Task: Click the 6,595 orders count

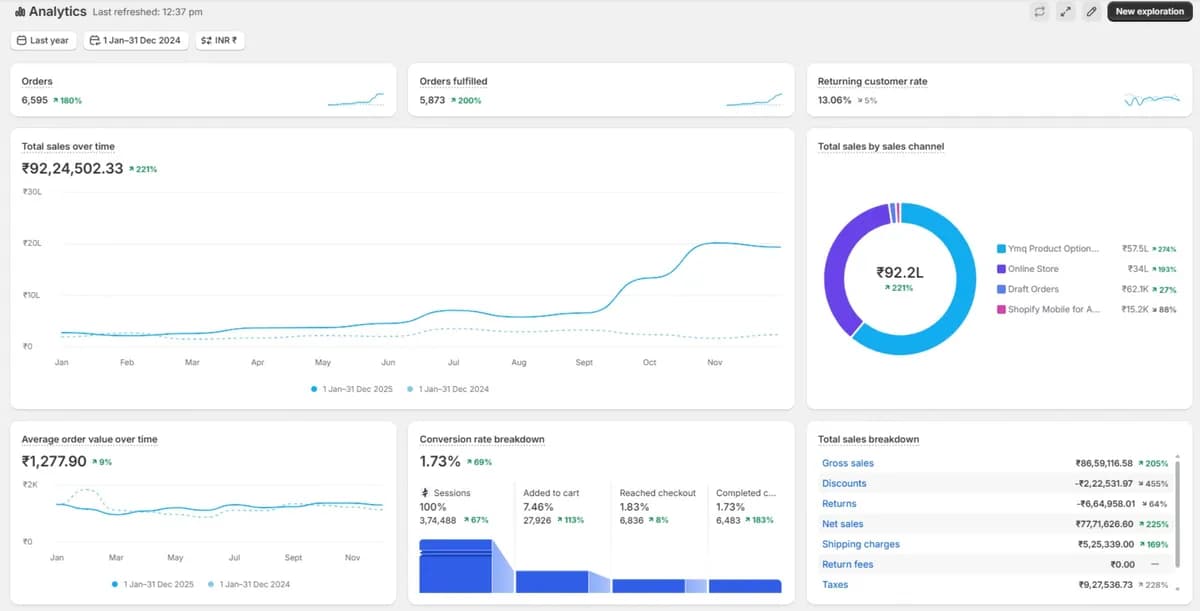Action: coord(35,100)
